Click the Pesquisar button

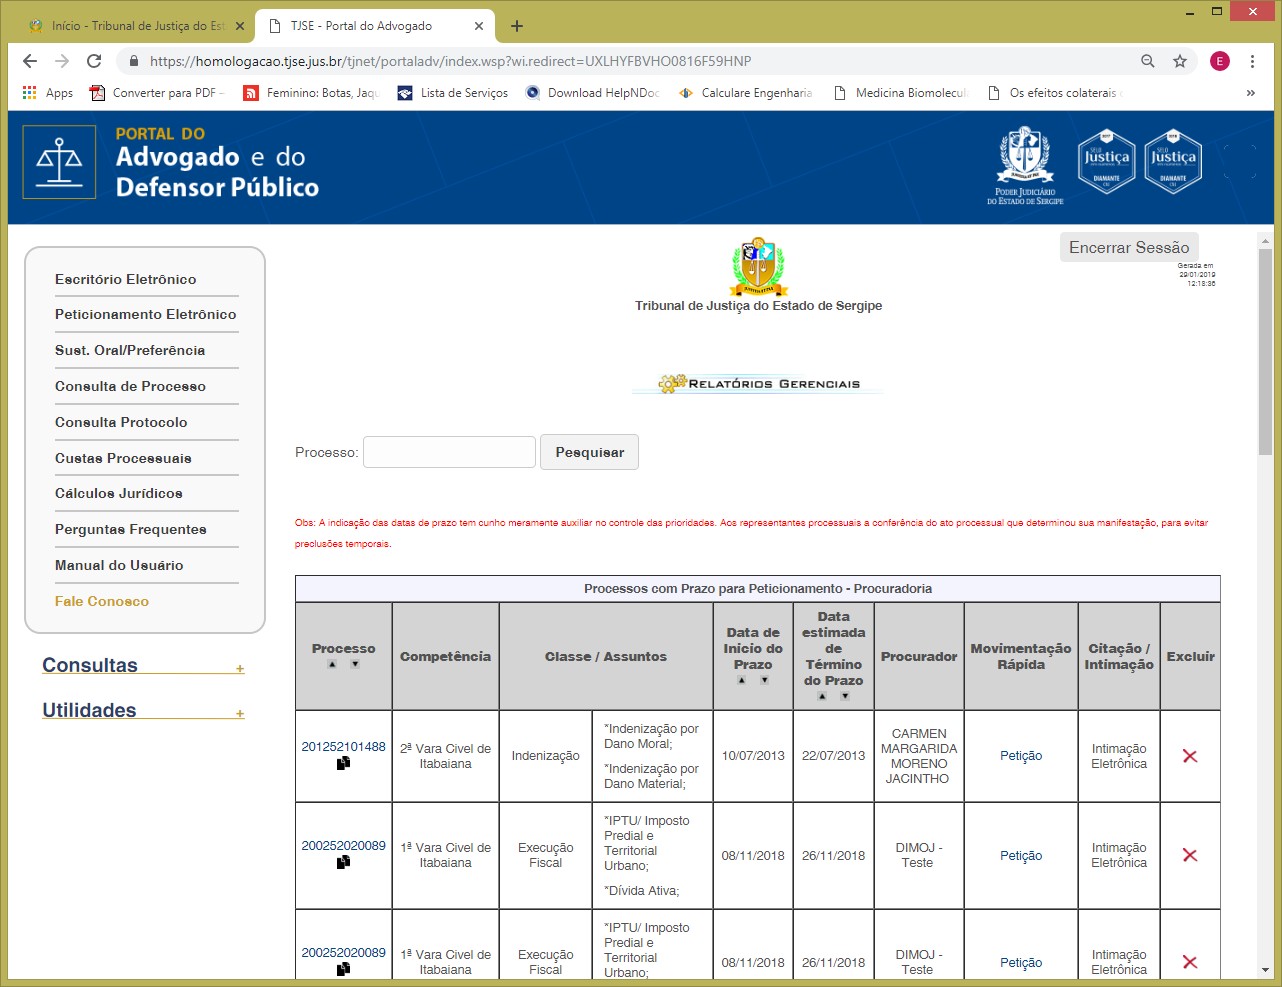point(589,452)
